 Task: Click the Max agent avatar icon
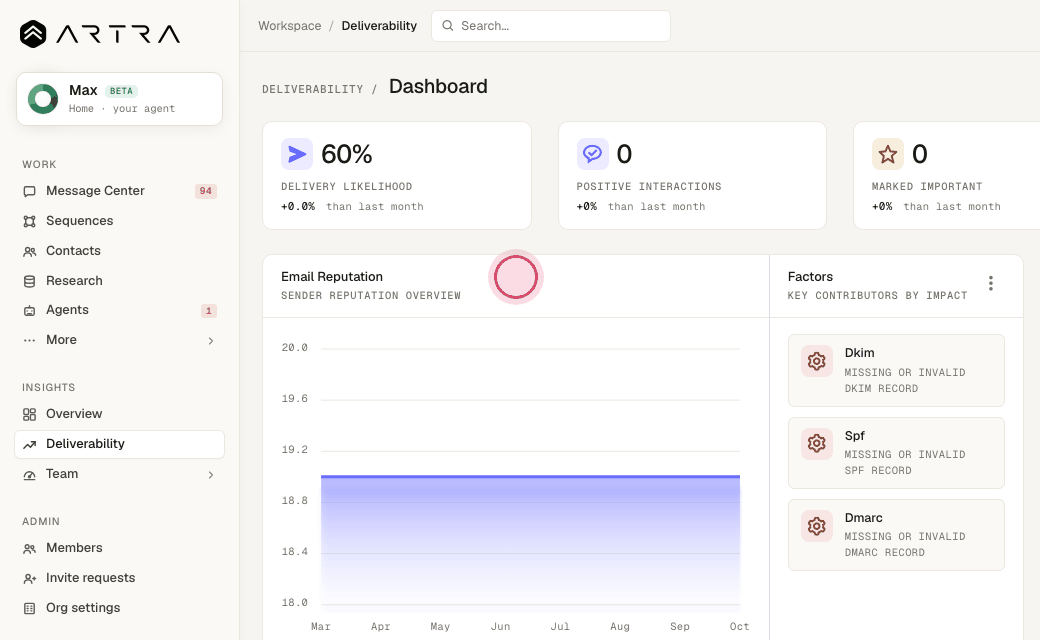pos(43,99)
